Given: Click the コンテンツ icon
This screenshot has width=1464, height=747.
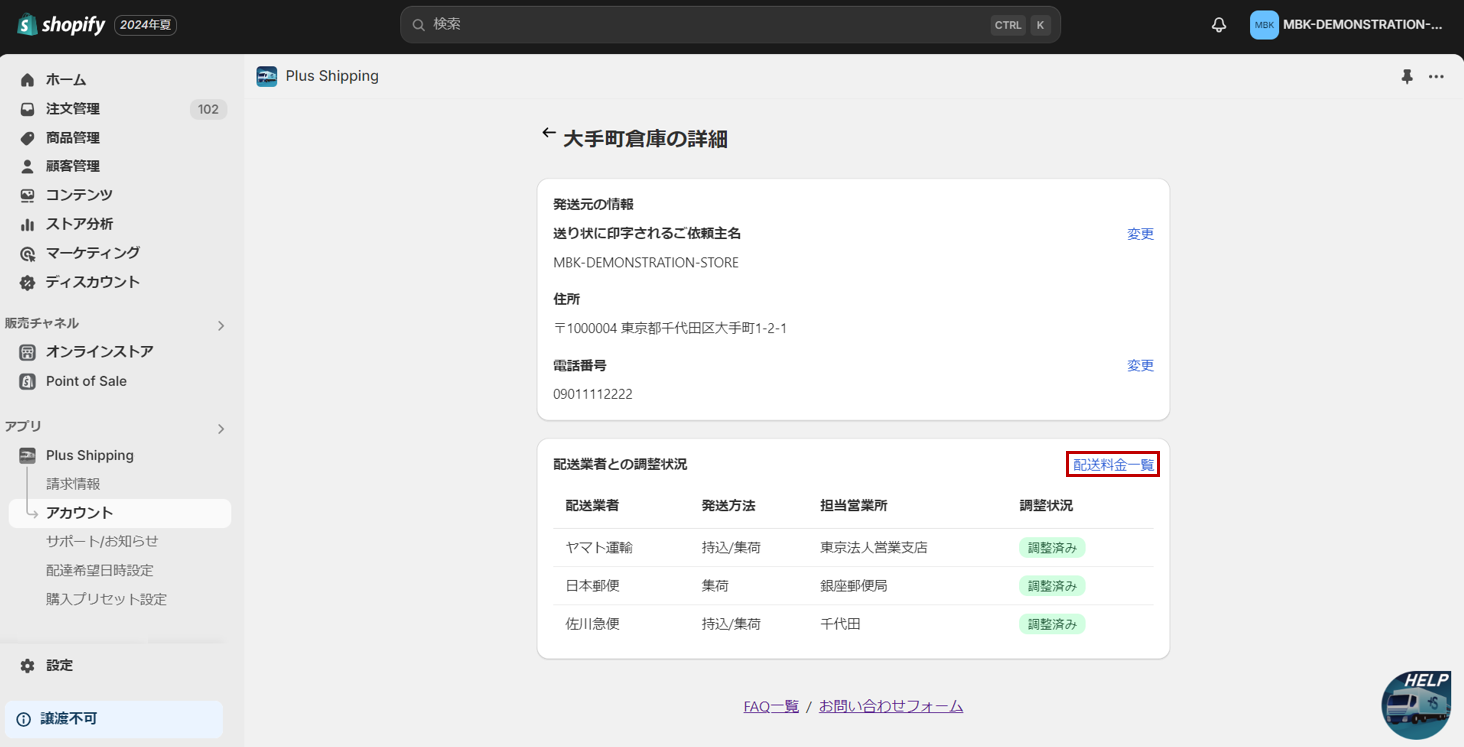Looking at the screenshot, I should point(27,195).
